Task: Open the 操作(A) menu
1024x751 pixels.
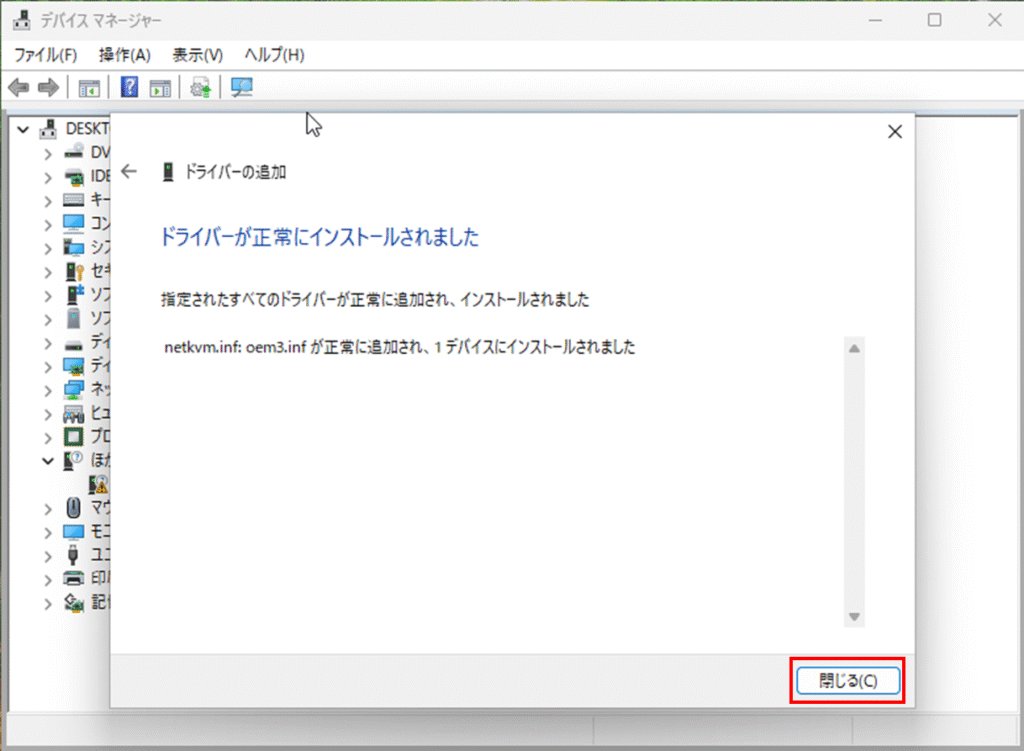Action: [125, 54]
